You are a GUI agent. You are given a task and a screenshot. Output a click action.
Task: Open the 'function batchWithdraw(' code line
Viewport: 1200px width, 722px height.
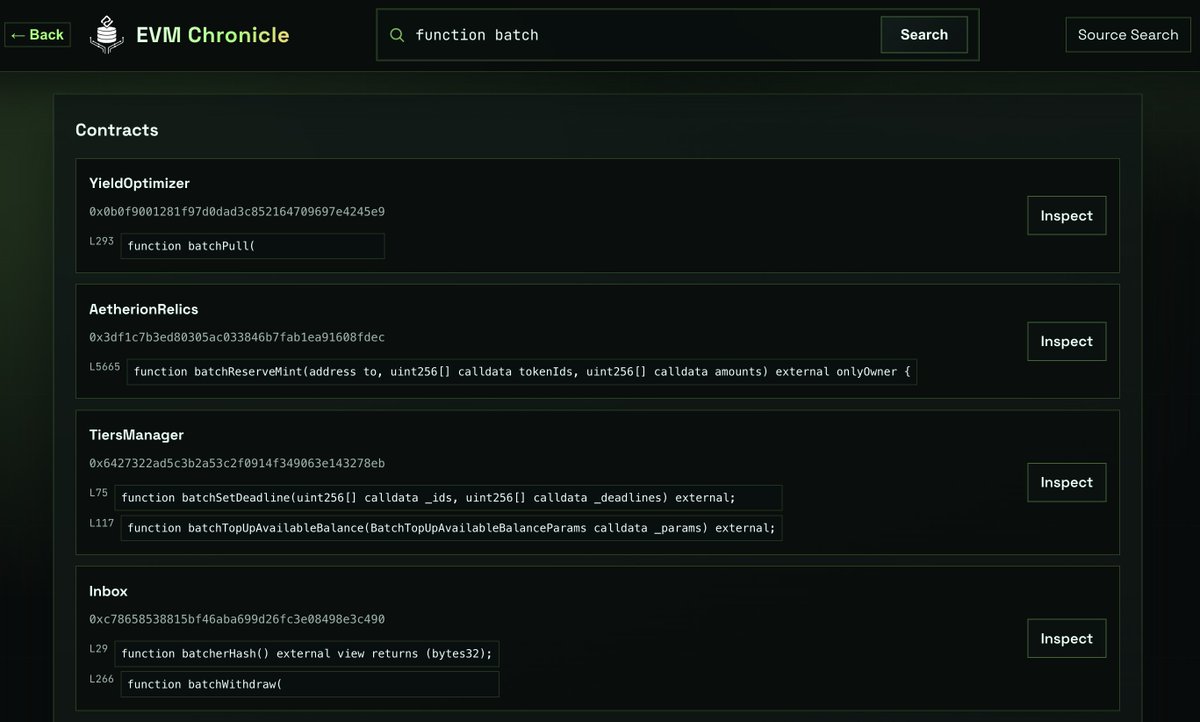pyautogui.click(x=310, y=684)
